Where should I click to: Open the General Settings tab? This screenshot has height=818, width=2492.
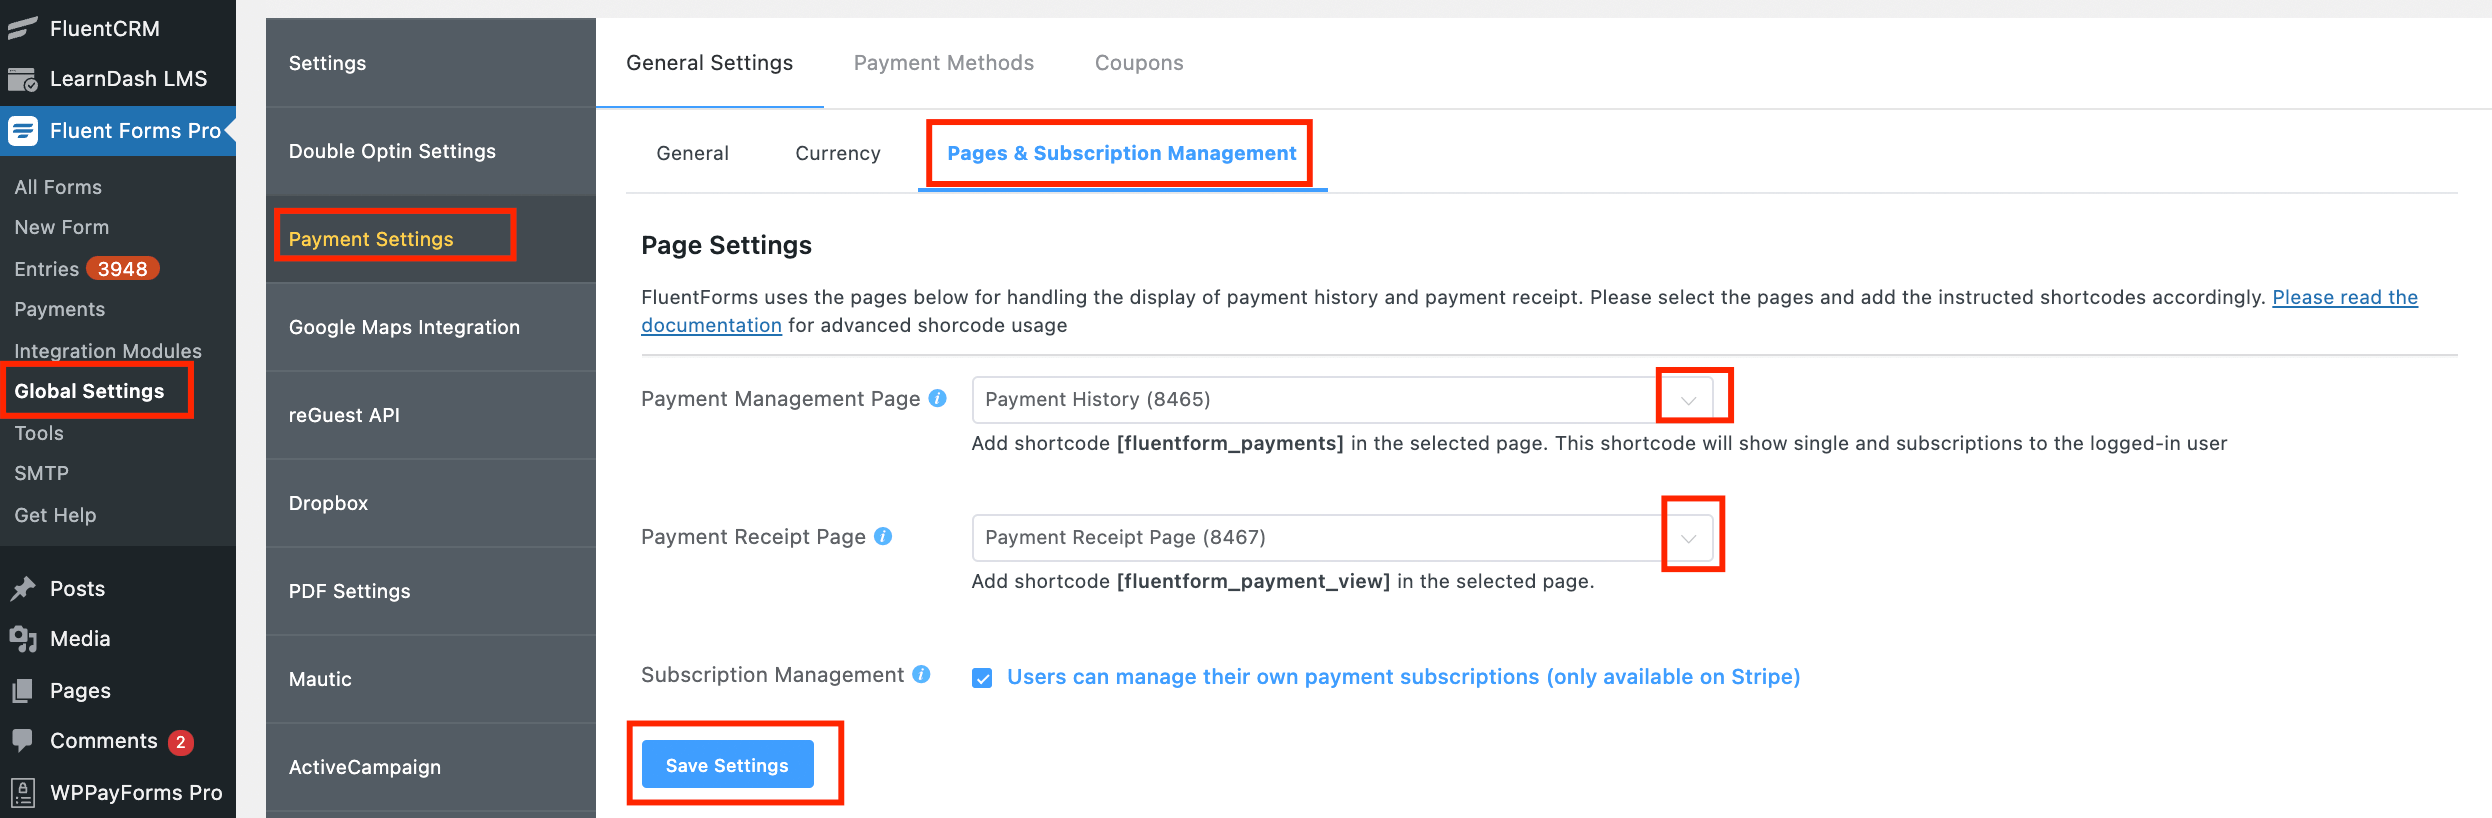point(709,63)
